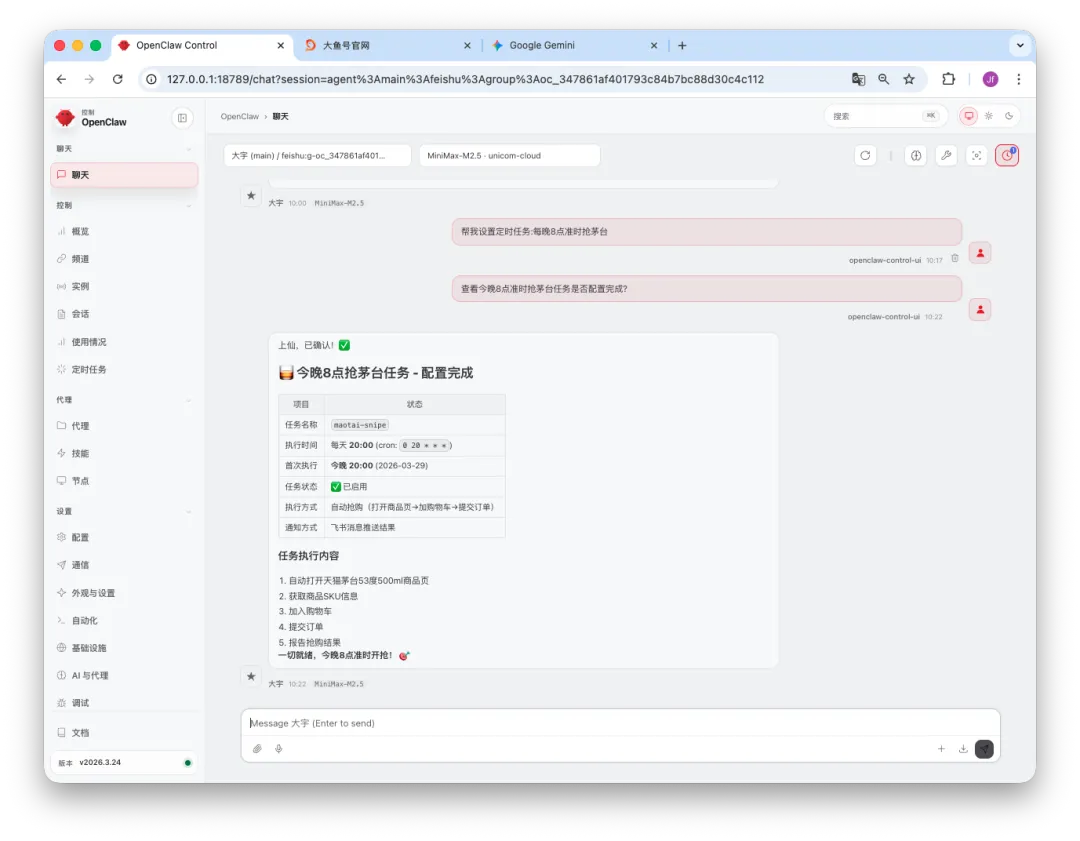This screenshot has height=841, width=1080.
Task: Attach a file with paperclip icon
Action: pos(257,749)
